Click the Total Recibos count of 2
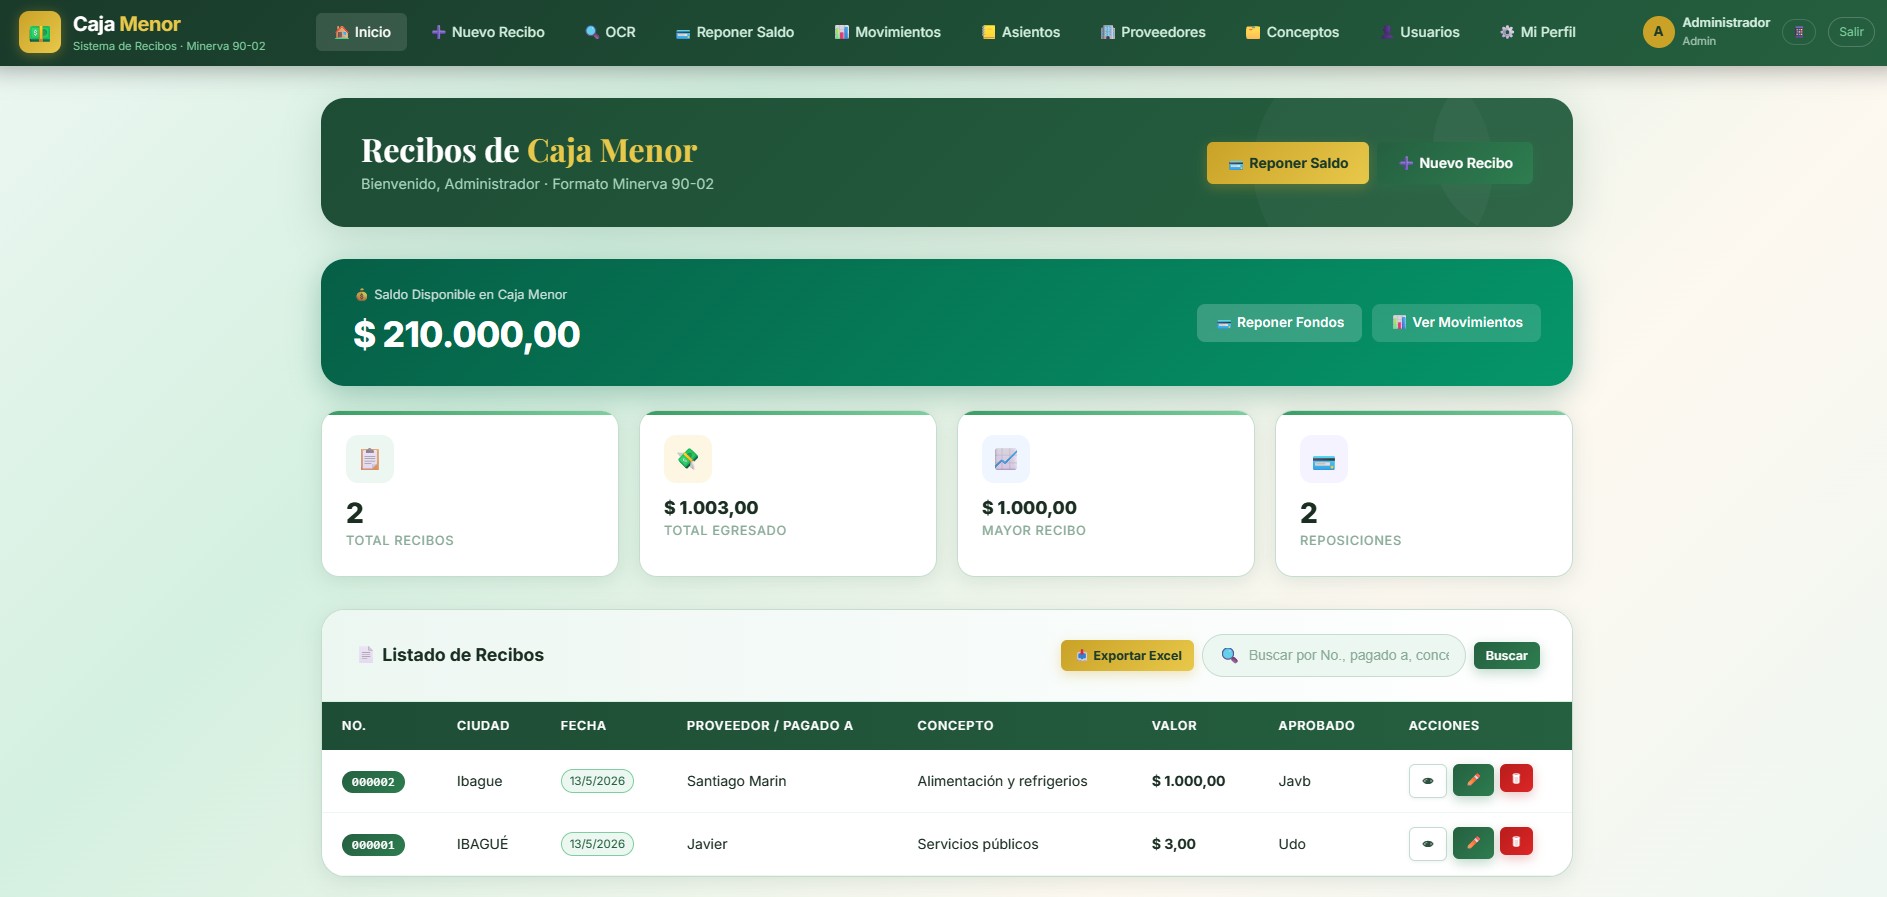 [355, 513]
